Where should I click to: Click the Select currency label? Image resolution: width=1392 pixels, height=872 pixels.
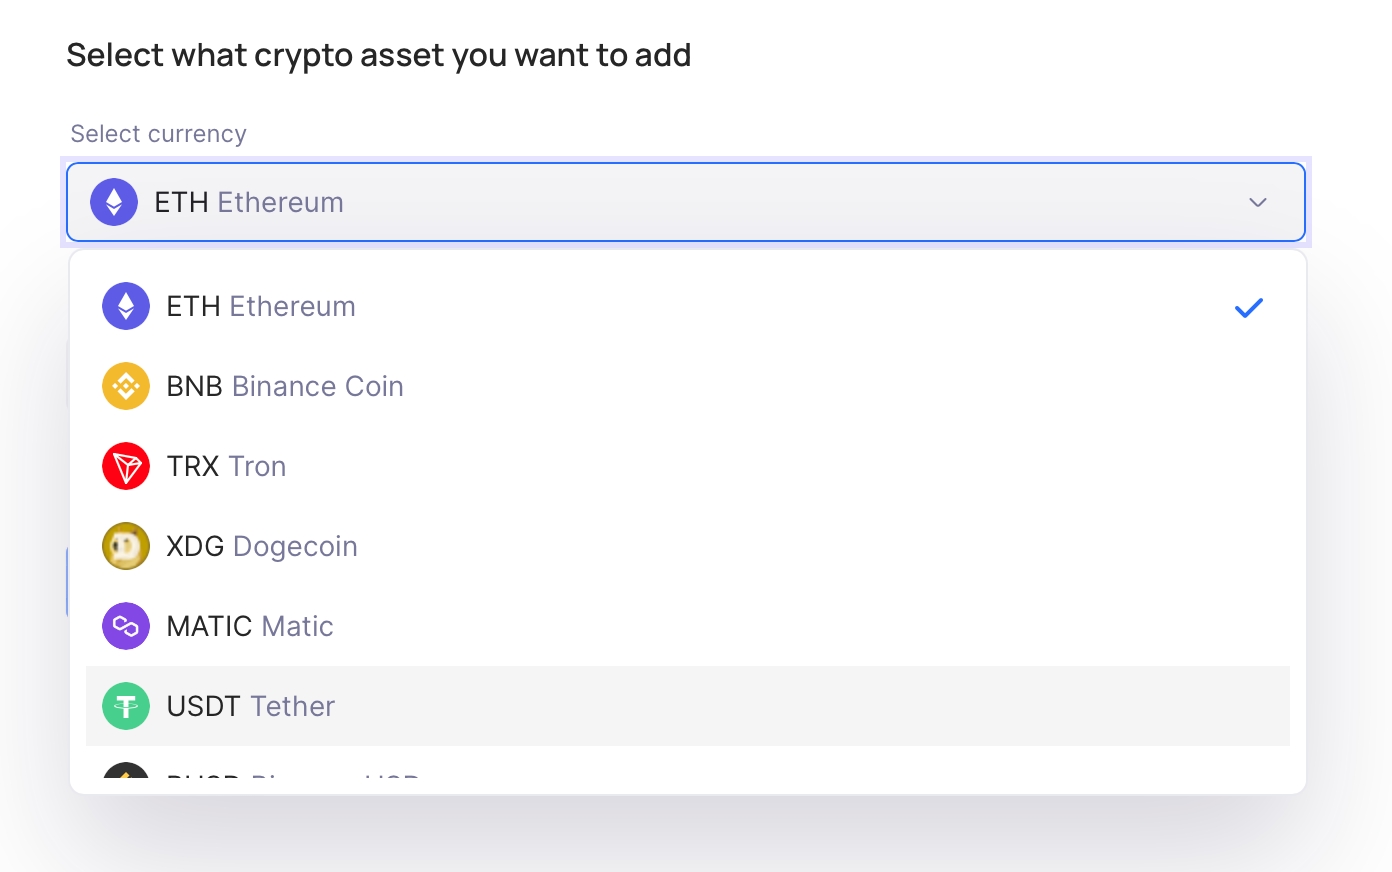pyautogui.click(x=158, y=134)
